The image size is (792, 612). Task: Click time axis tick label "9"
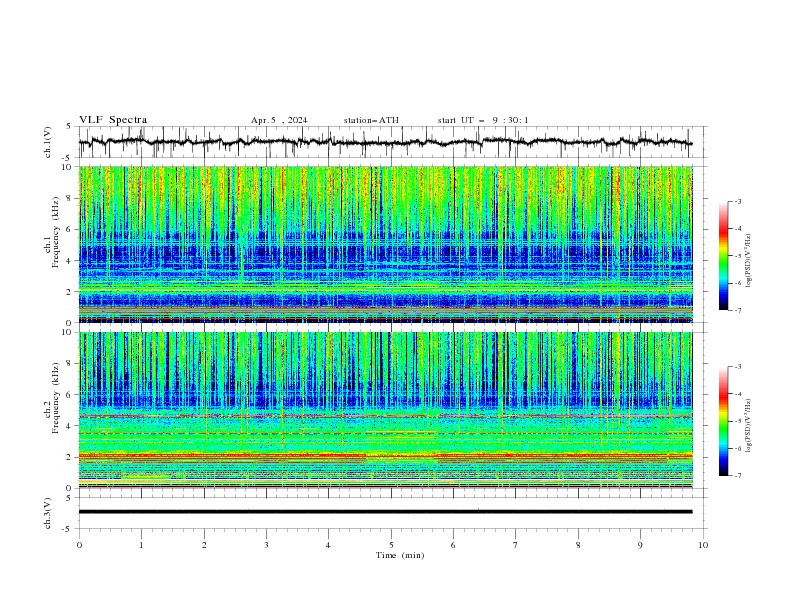(640, 545)
